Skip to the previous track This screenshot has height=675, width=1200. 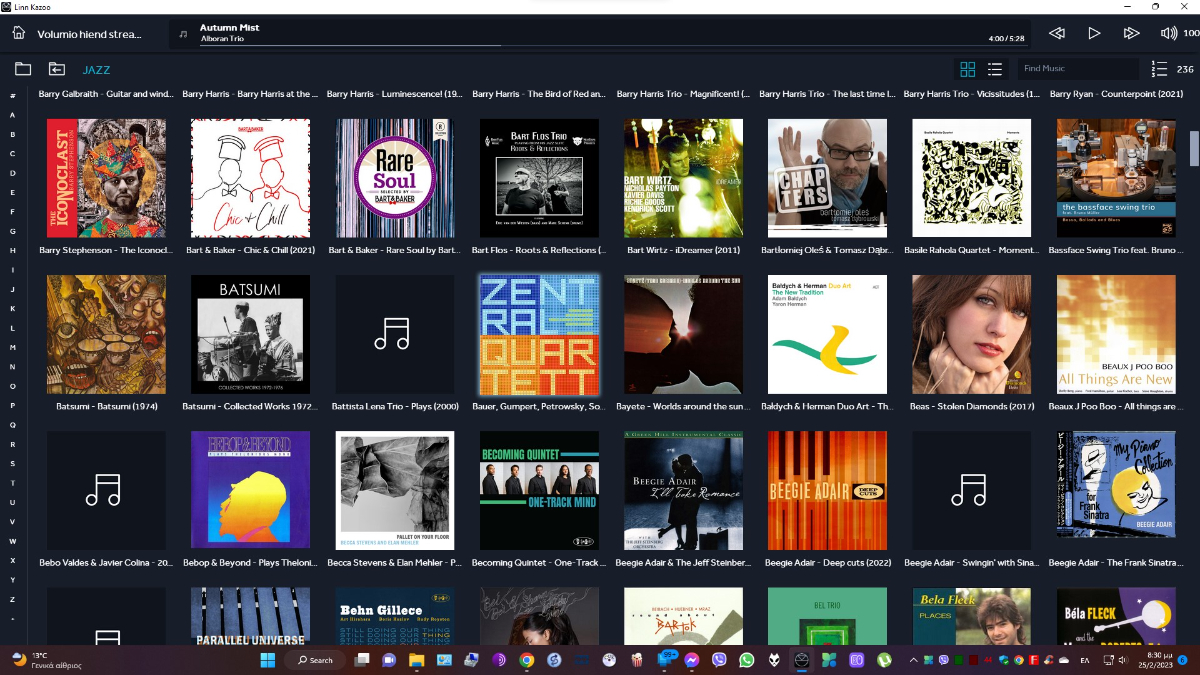[x=1056, y=33]
